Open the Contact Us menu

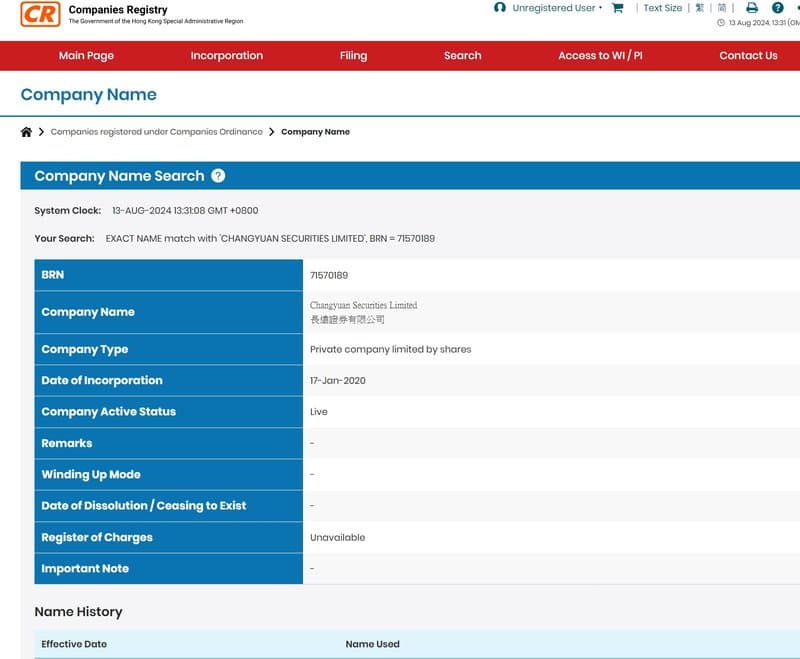[748, 56]
